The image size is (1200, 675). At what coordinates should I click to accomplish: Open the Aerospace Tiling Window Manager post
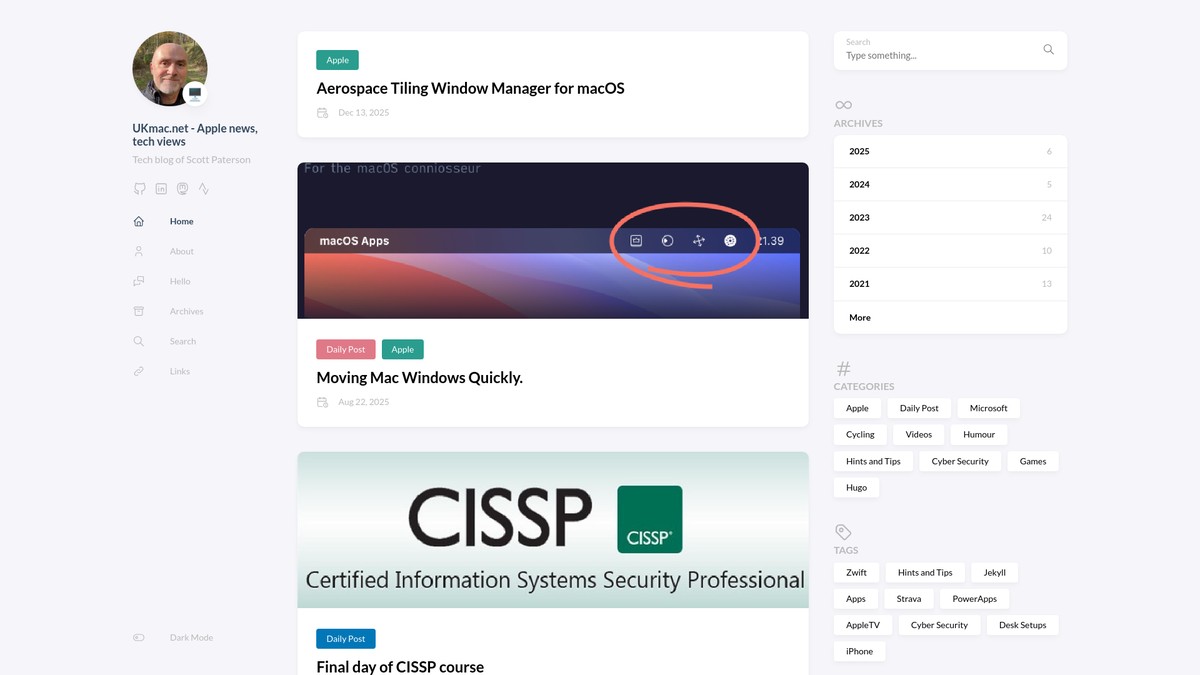click(470, 88)
